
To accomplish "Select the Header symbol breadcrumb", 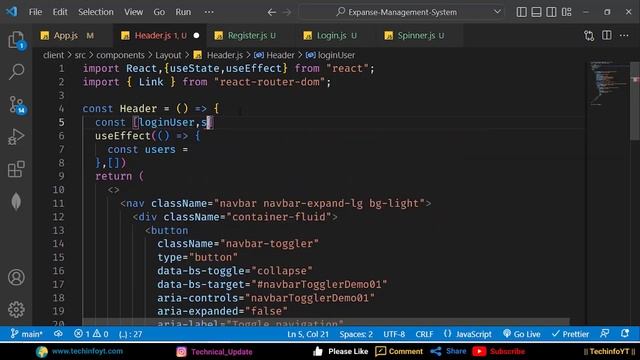I will coord(274,55).
